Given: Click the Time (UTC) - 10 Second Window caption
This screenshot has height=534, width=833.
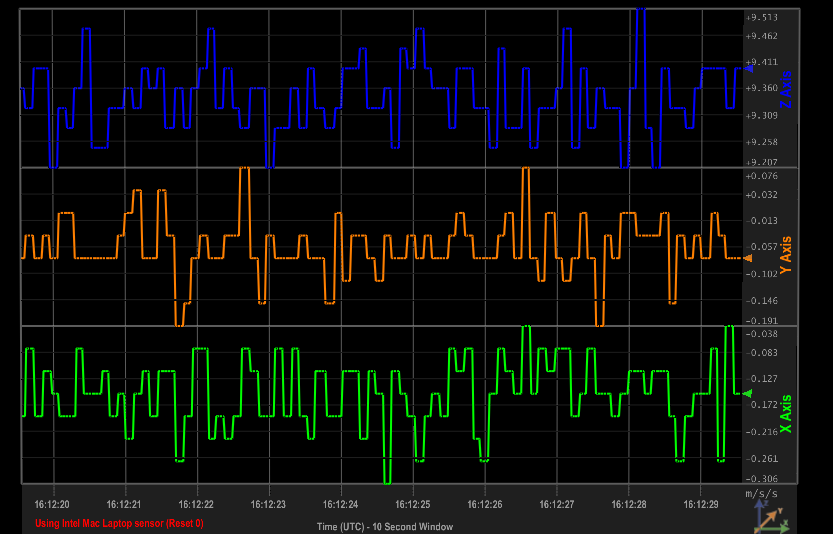Looking at the screenshot, I should (x=385, y=527).
